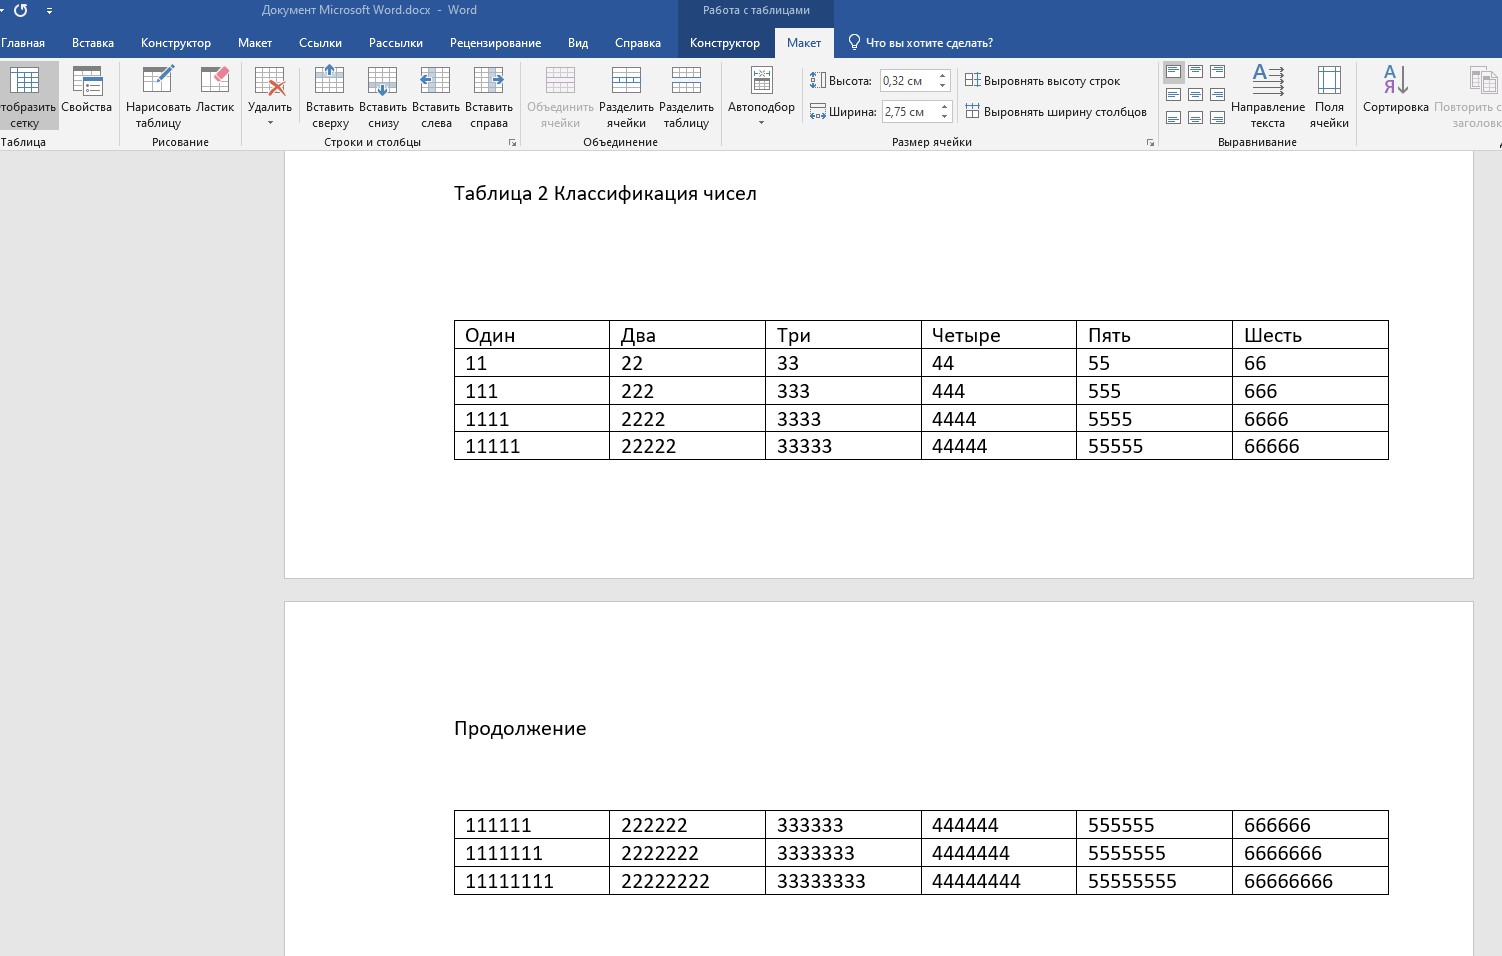
Task: Click Split Cells (Разделить ячейки)
Action: click(x=626, y=96)
